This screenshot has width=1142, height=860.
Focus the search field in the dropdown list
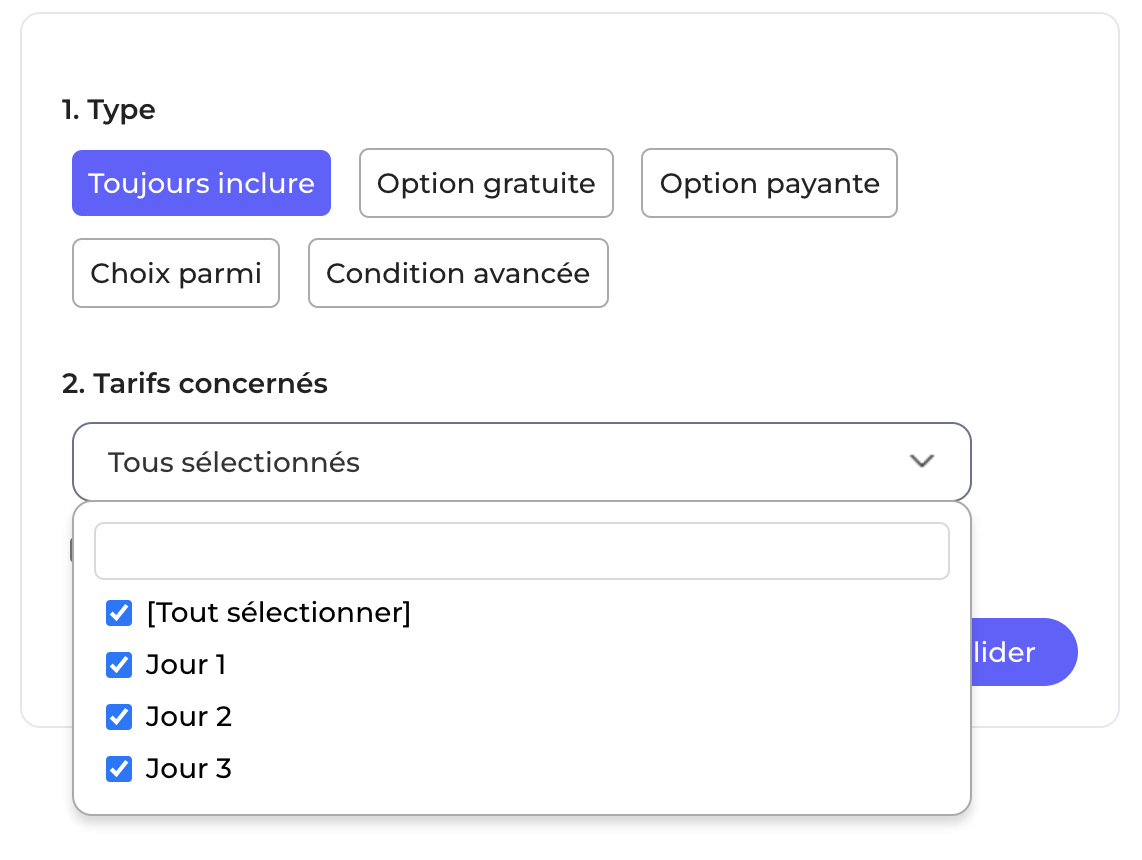(521, 551)
